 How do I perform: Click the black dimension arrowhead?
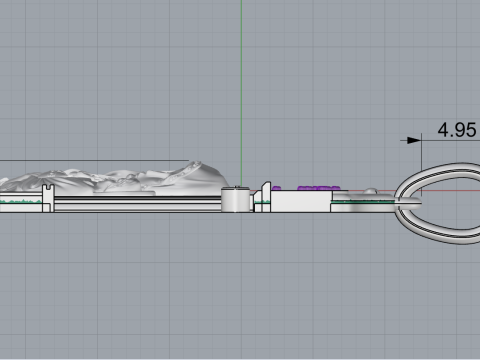point(414,140)
